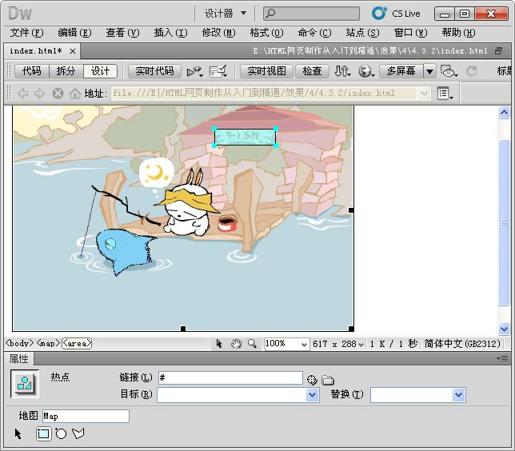Click the Properties (属性) panel tab
The height and width of the screenshot is (451, 515).
[x=19, y=359]
